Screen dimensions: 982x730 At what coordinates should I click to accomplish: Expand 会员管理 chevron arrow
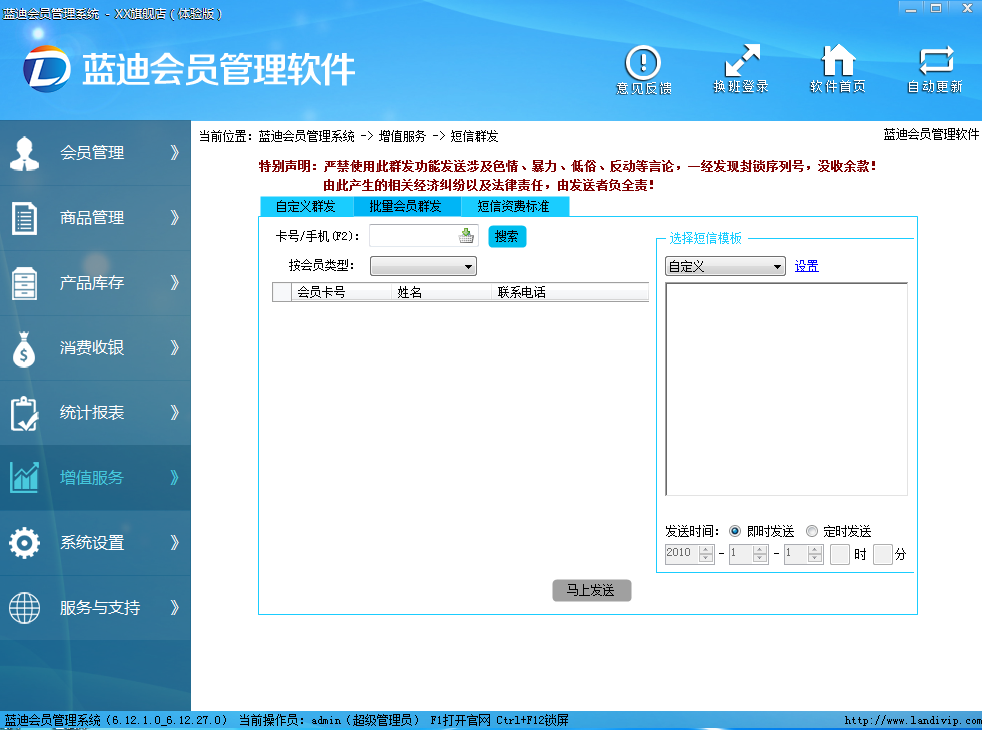coord(175,152)
